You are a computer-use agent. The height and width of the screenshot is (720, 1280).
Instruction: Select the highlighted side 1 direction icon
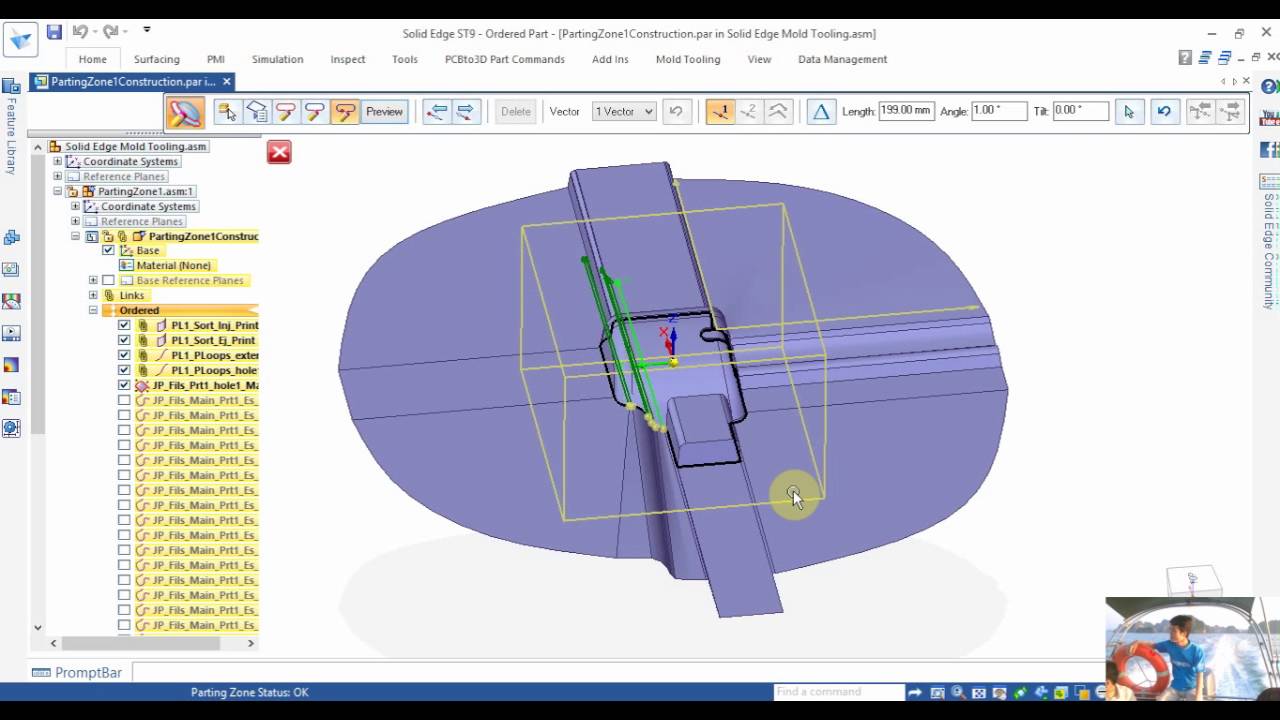coord(719,111)
